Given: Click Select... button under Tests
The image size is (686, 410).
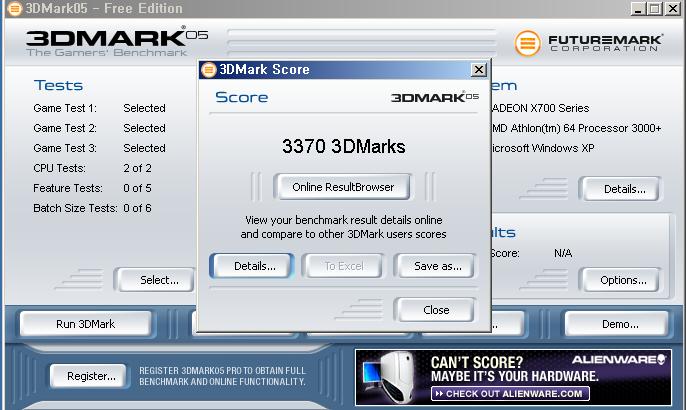Looking at the screenshot, I should click(156, 280).
